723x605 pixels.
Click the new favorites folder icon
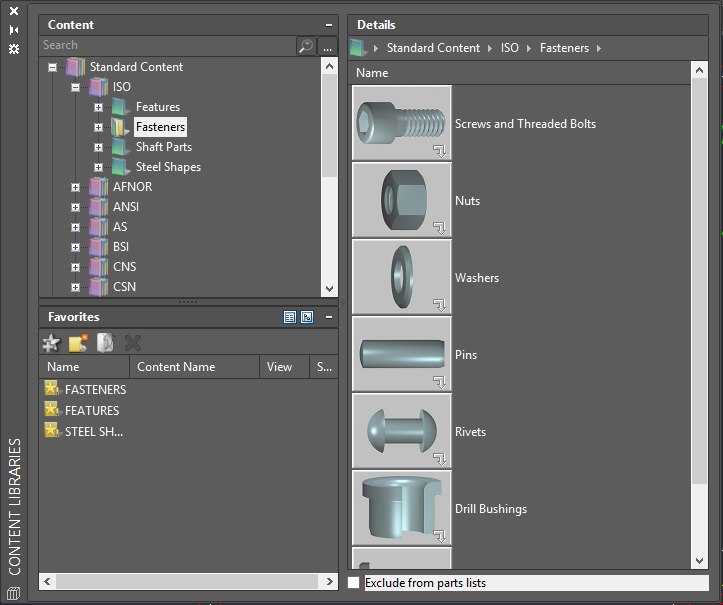point(78,343)
